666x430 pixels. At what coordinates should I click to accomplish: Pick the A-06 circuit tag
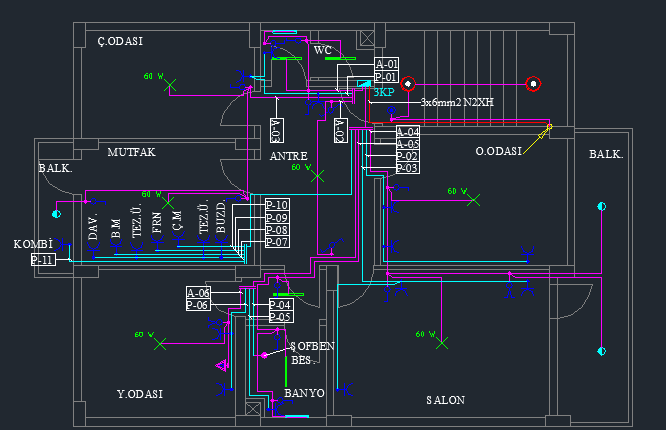click(x=198, y=292)
